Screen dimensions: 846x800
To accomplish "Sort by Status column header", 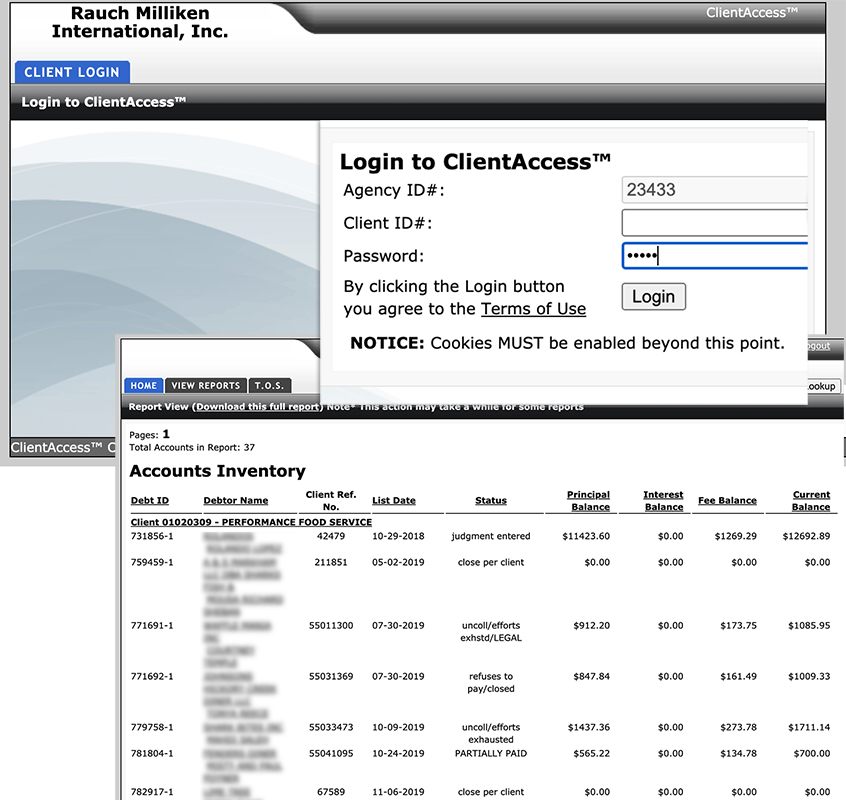I will 490,501.
